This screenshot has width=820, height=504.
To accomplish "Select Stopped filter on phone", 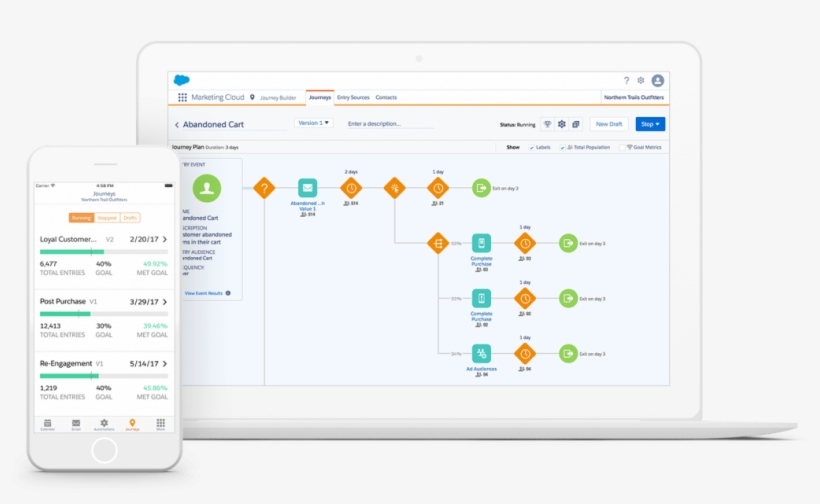I will tap(107, 217).
